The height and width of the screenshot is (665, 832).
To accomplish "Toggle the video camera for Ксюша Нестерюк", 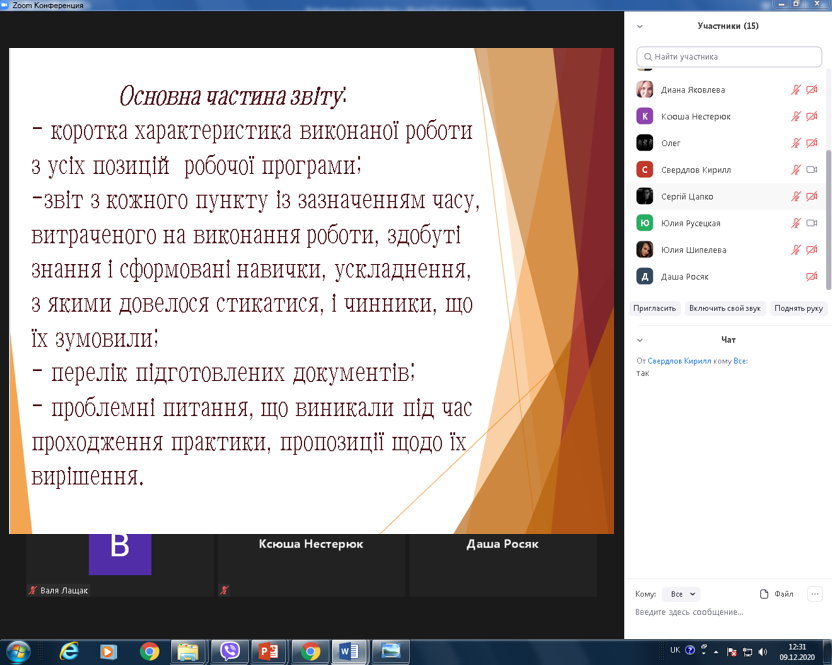I will pos(811,116).
